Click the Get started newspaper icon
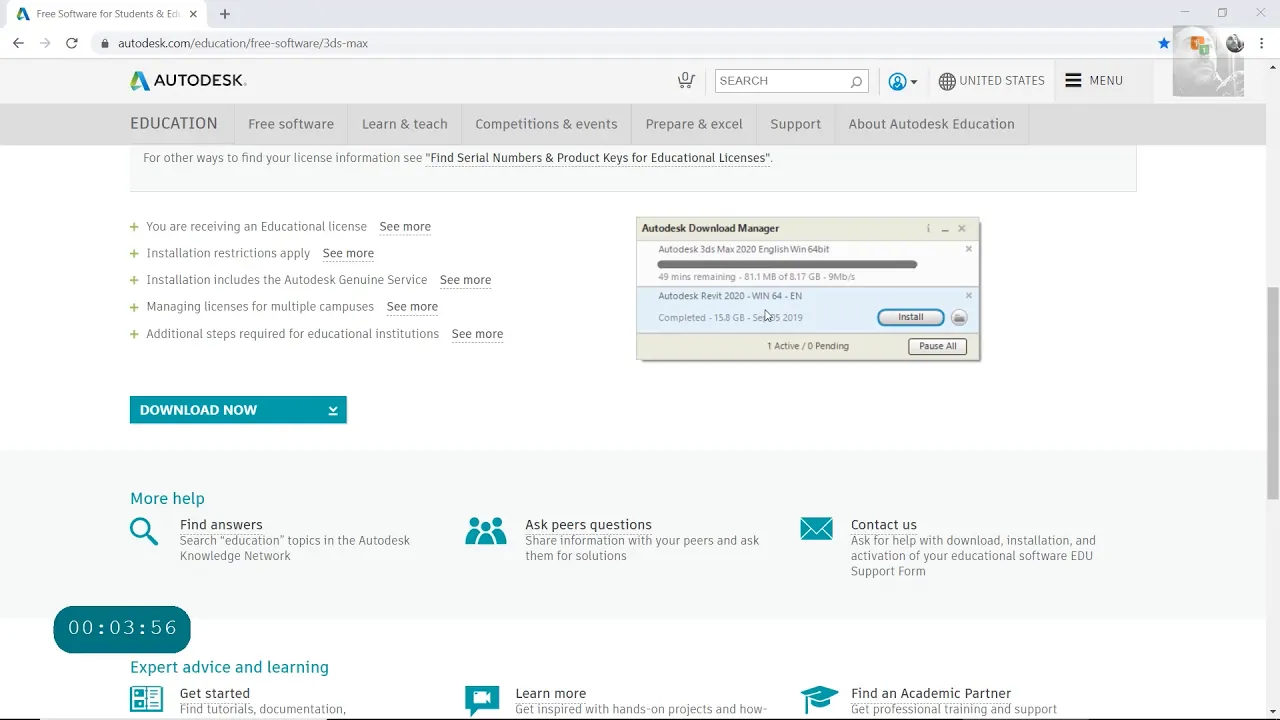This screenshot has width=1280, height=720. click(146, 699)
